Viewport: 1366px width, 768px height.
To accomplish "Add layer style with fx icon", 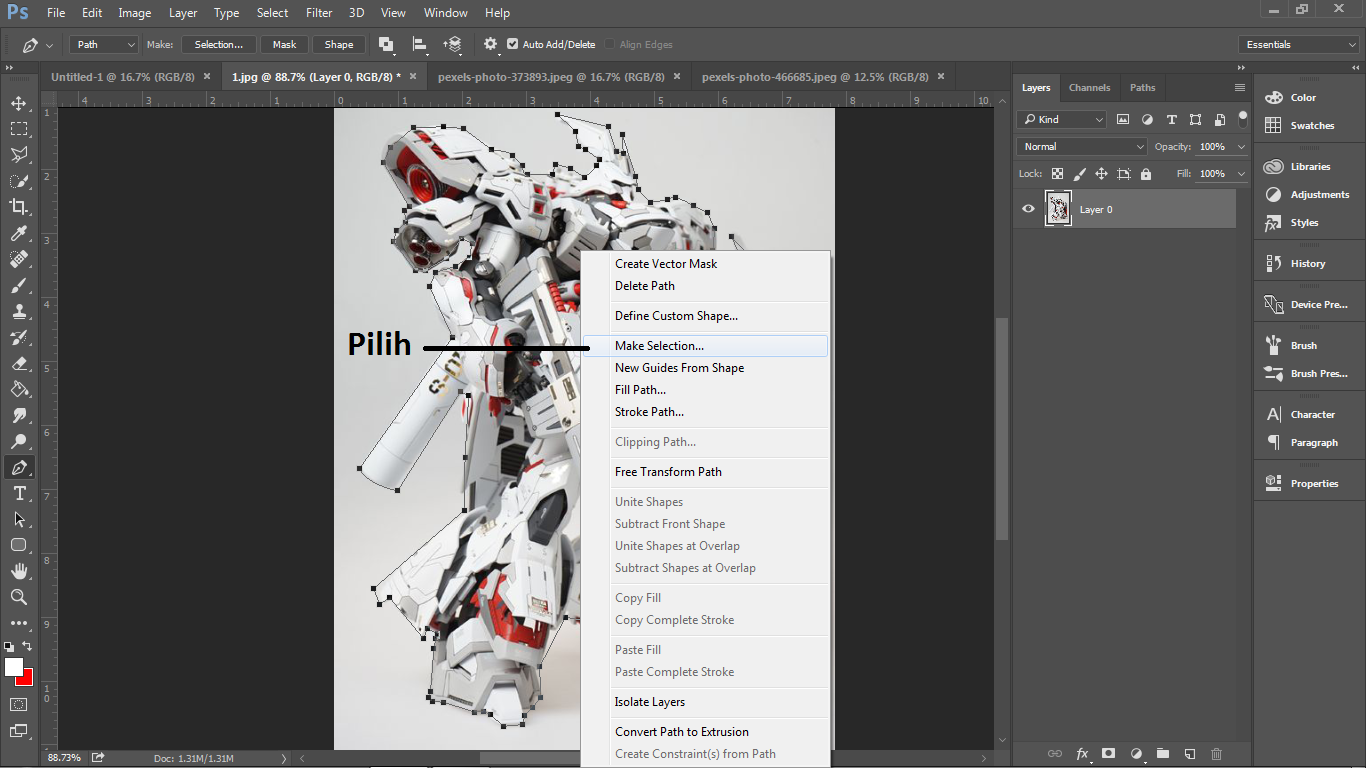I will [x=1082, y=753].
